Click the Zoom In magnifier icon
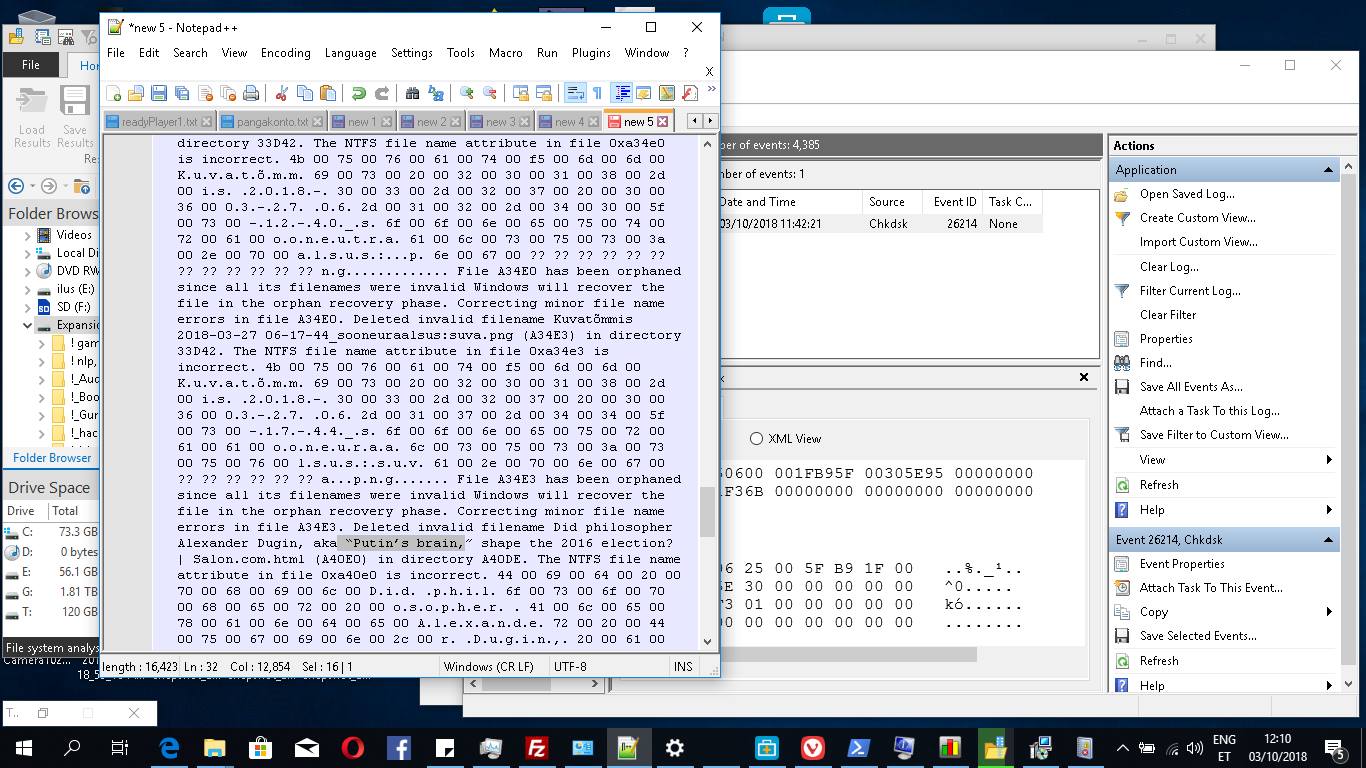Screen dimensions: 1366x768 point(466,93)
